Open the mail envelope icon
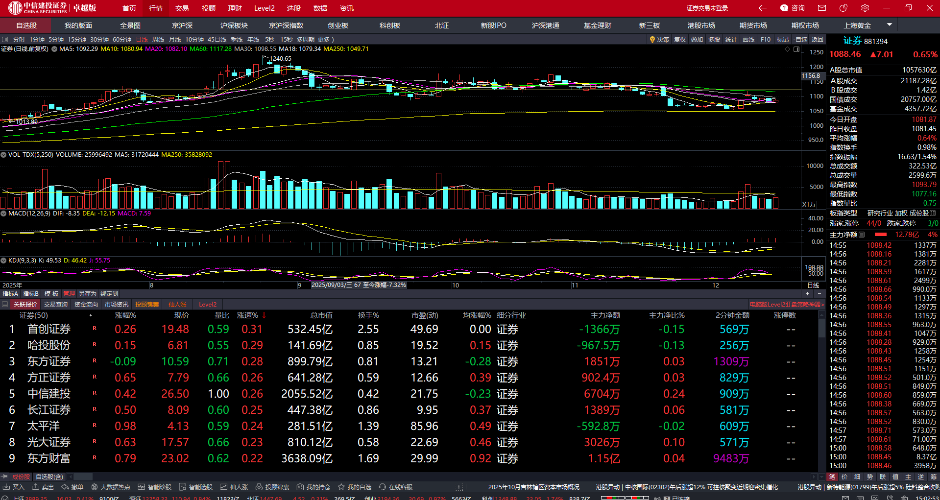 [822, 8]
